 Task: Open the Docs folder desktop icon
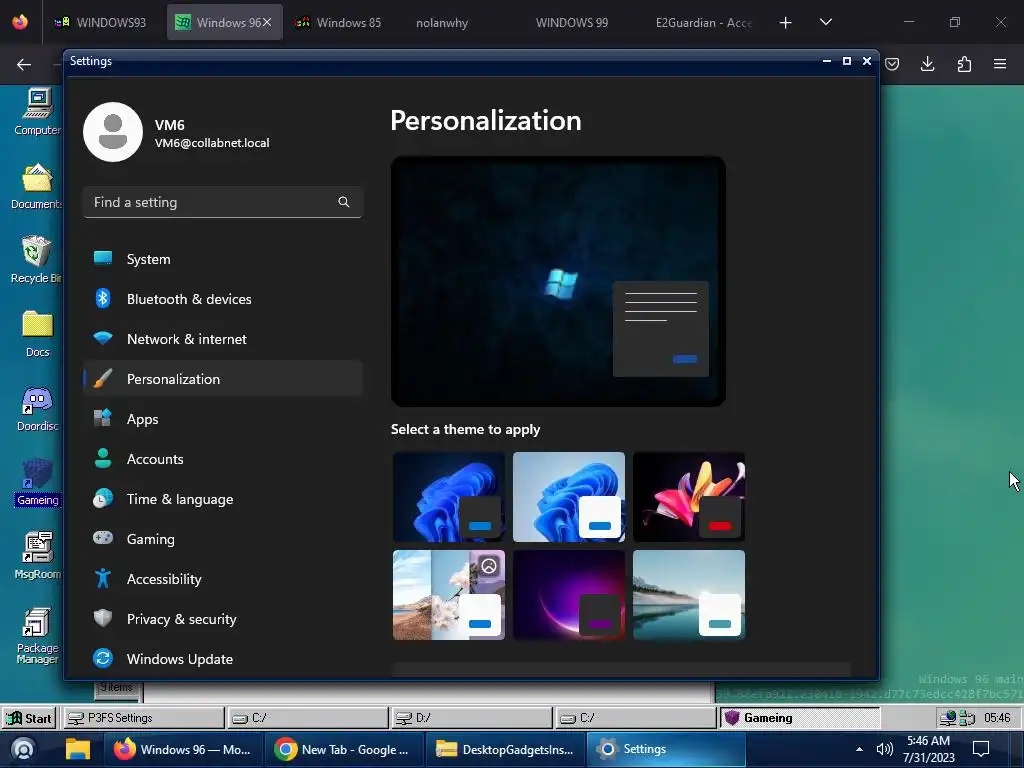[x=37, y=334]
